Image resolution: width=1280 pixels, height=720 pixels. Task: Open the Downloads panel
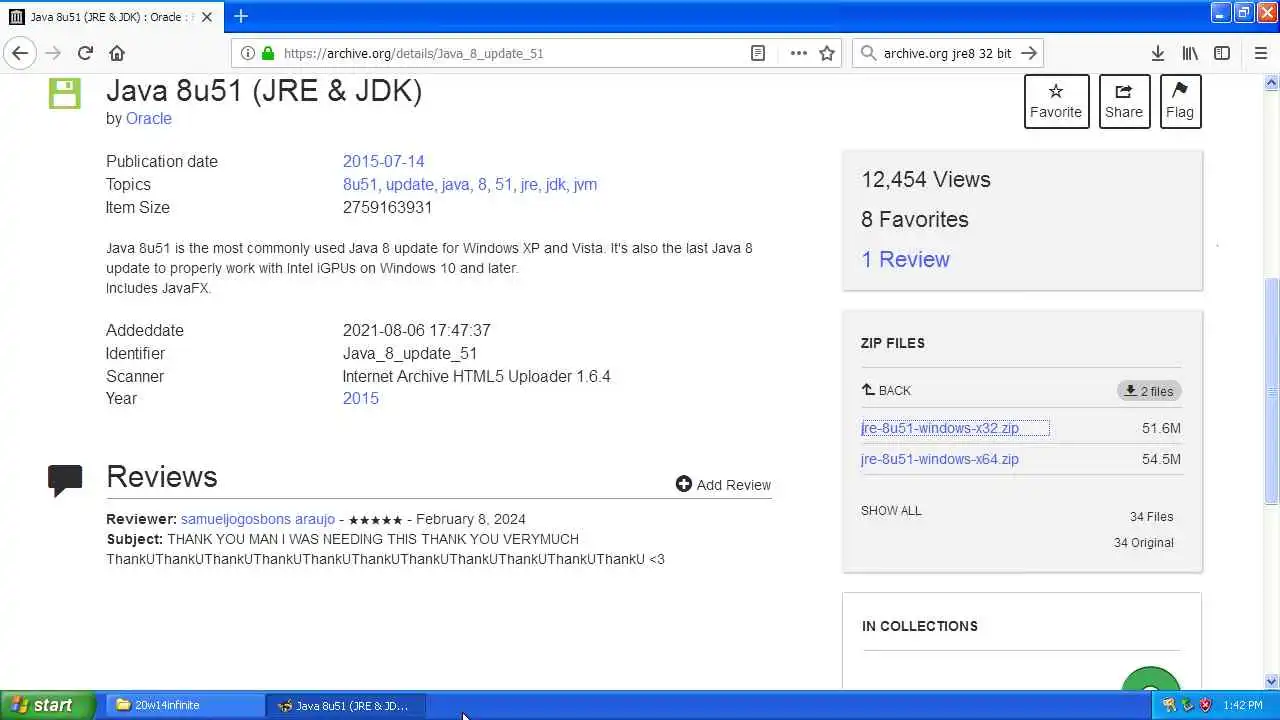point(1157,53)
